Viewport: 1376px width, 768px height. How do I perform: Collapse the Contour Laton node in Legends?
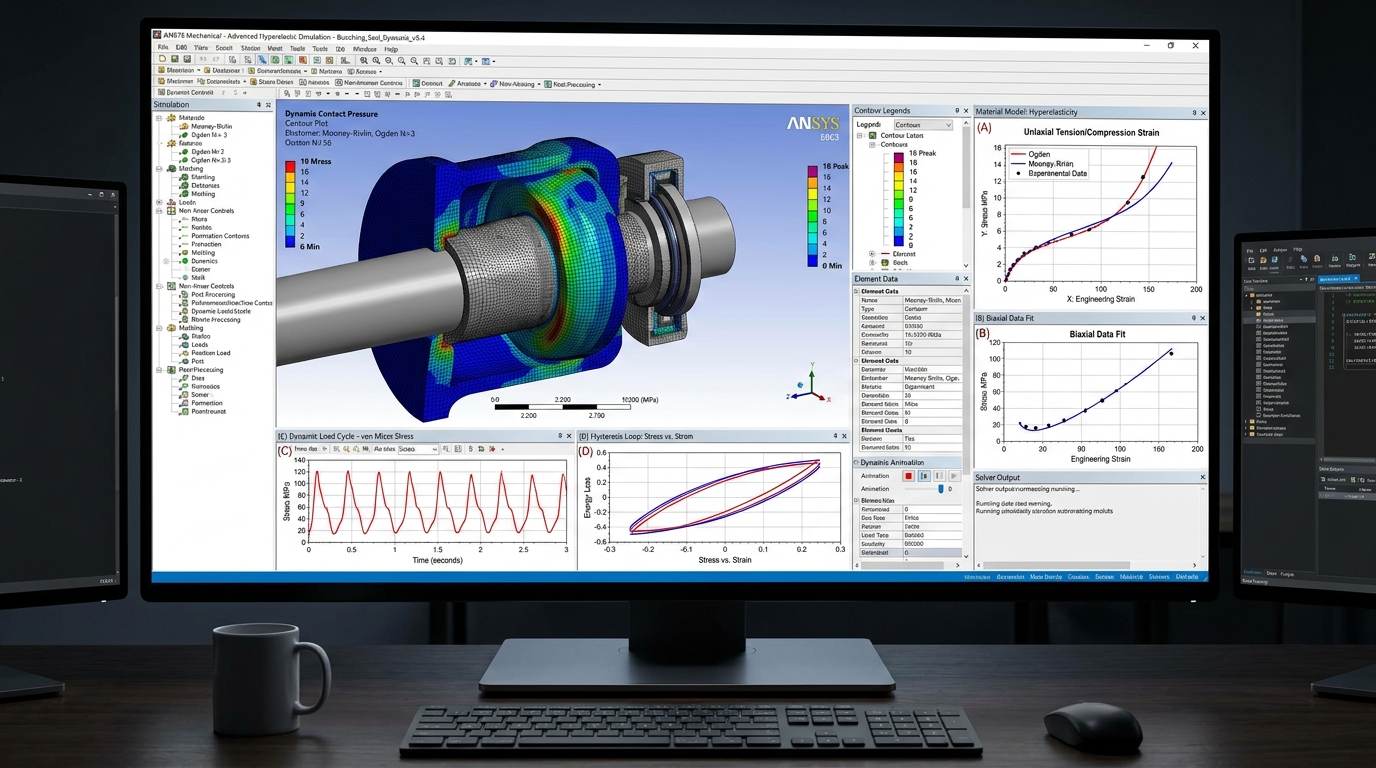(x=859, y=136)
